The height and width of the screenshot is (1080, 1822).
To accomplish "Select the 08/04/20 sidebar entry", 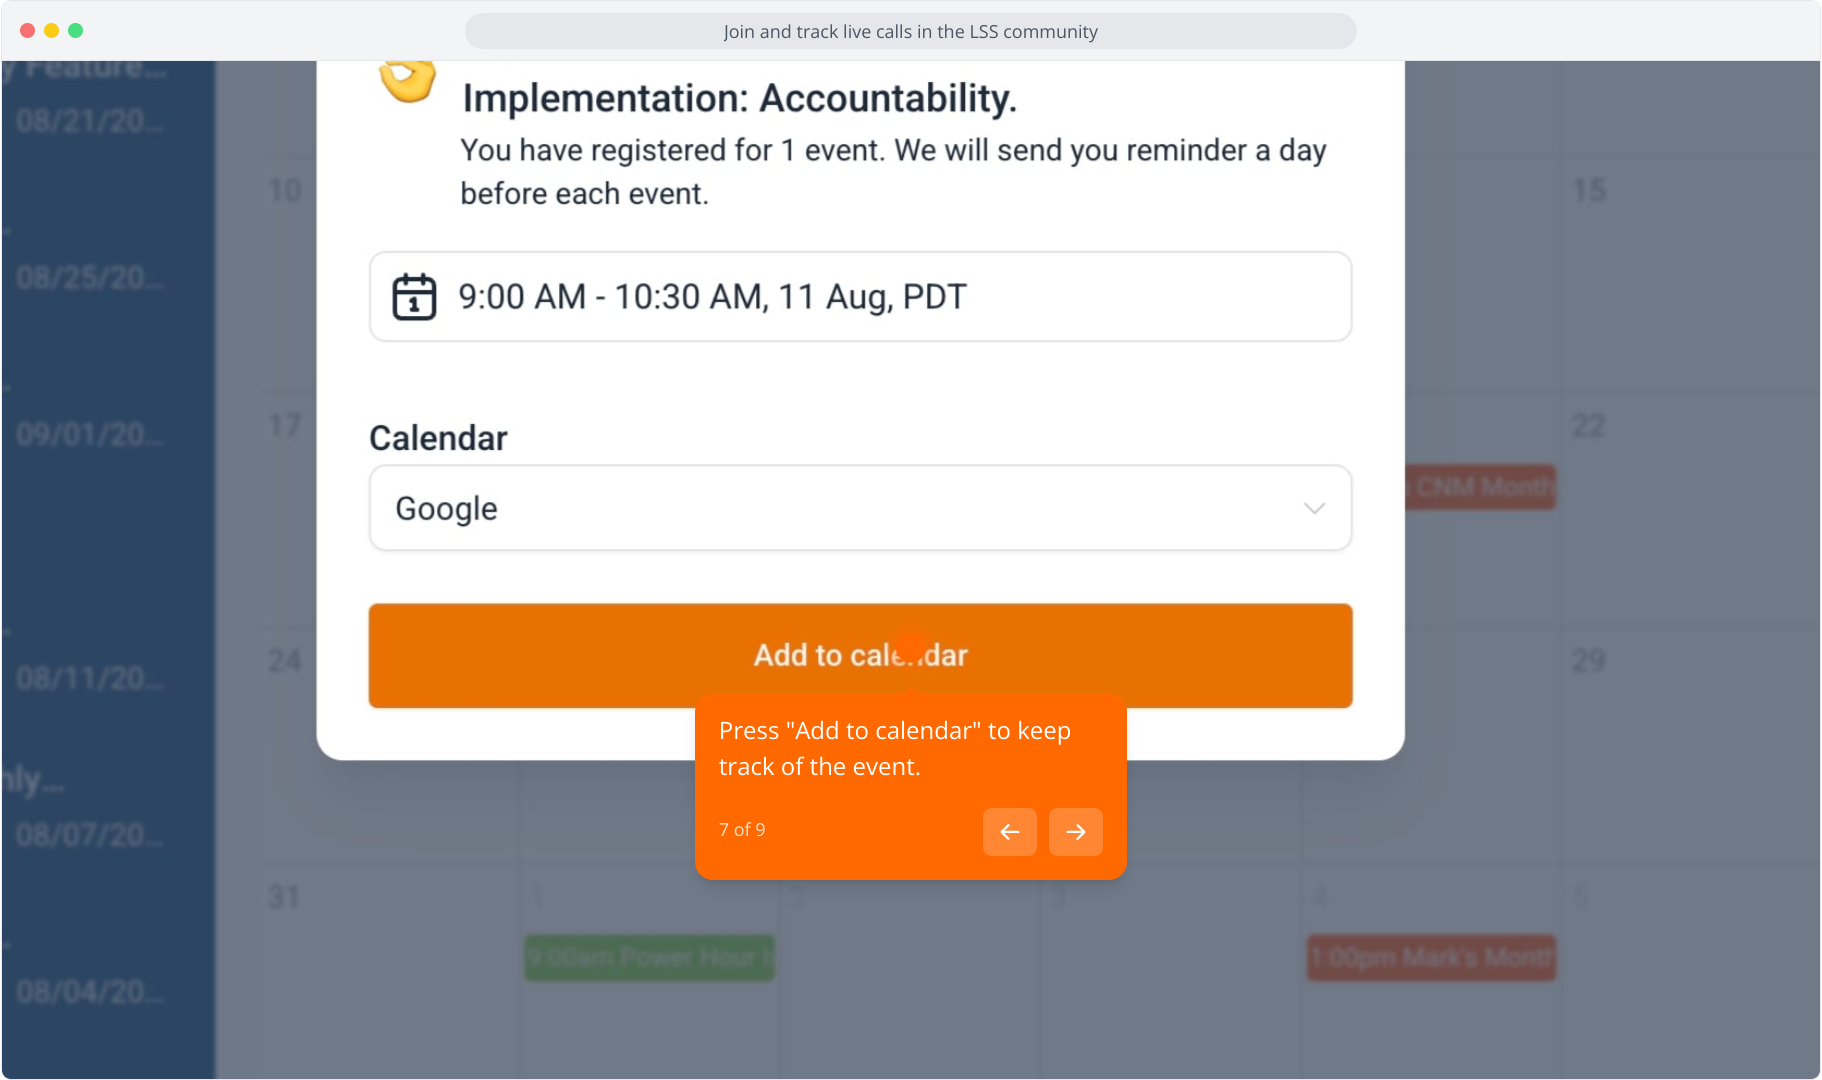I will (90, 991).
